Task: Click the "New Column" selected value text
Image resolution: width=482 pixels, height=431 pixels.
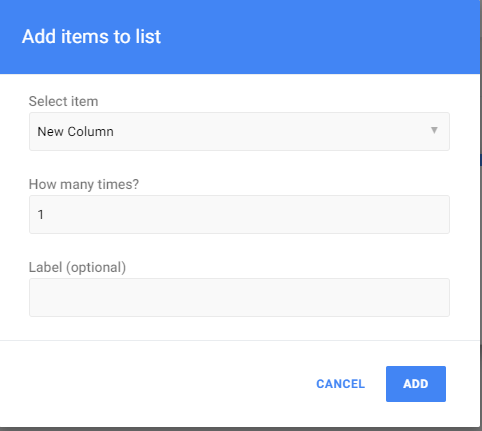Action: tap(75, 132)
